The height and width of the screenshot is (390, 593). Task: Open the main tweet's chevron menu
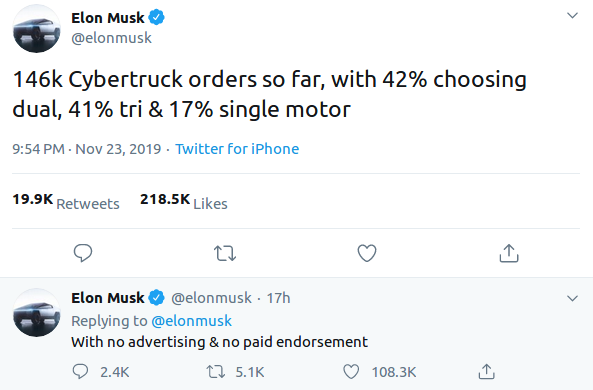[x=573, y=16]
